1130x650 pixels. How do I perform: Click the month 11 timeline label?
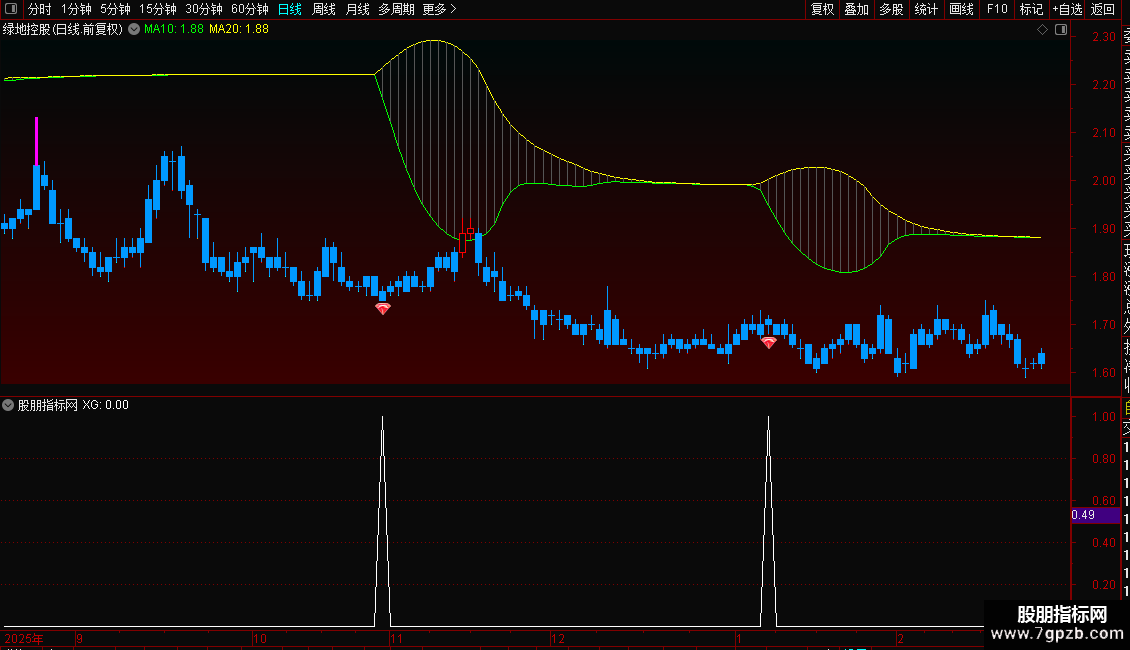pyautogui.click(x=396, y=638)
